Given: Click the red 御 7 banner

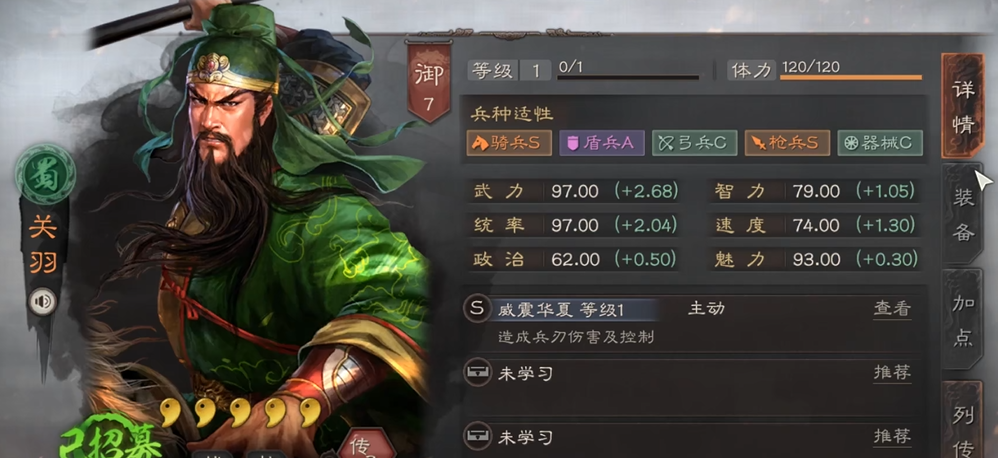Looking at the screenshot, I should [430, 81].
